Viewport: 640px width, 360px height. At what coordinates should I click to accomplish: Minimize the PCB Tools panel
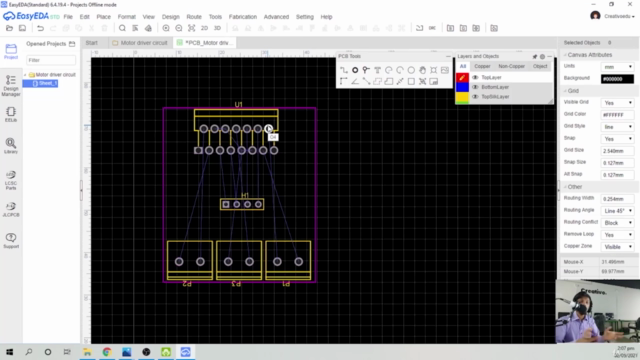[448, 56]
